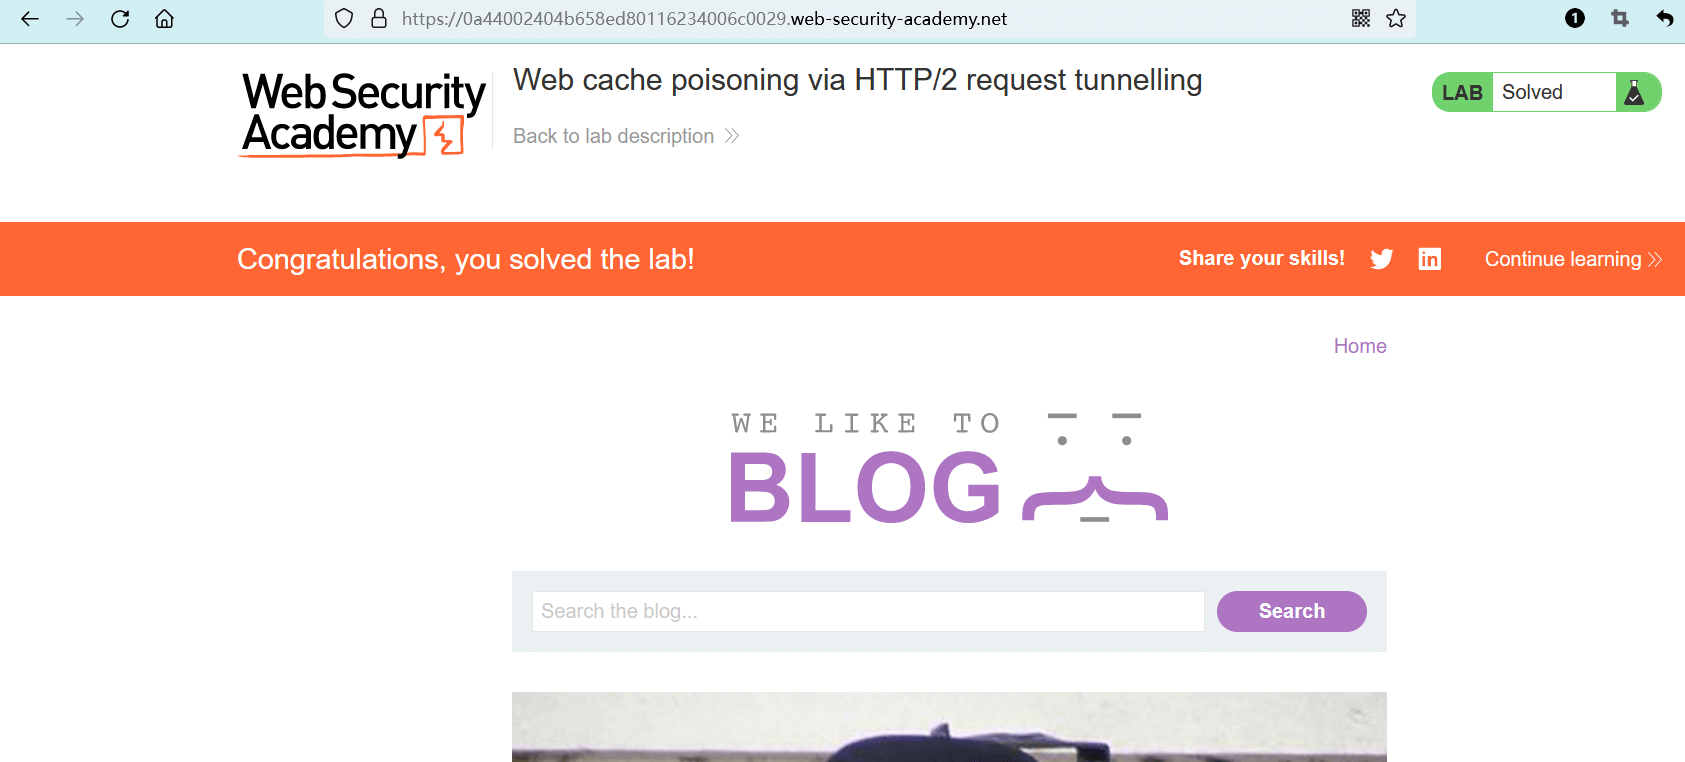The width and height of the screenshot is (1685, 762).
Task: Click the purple Search button
Action: 1291,611
